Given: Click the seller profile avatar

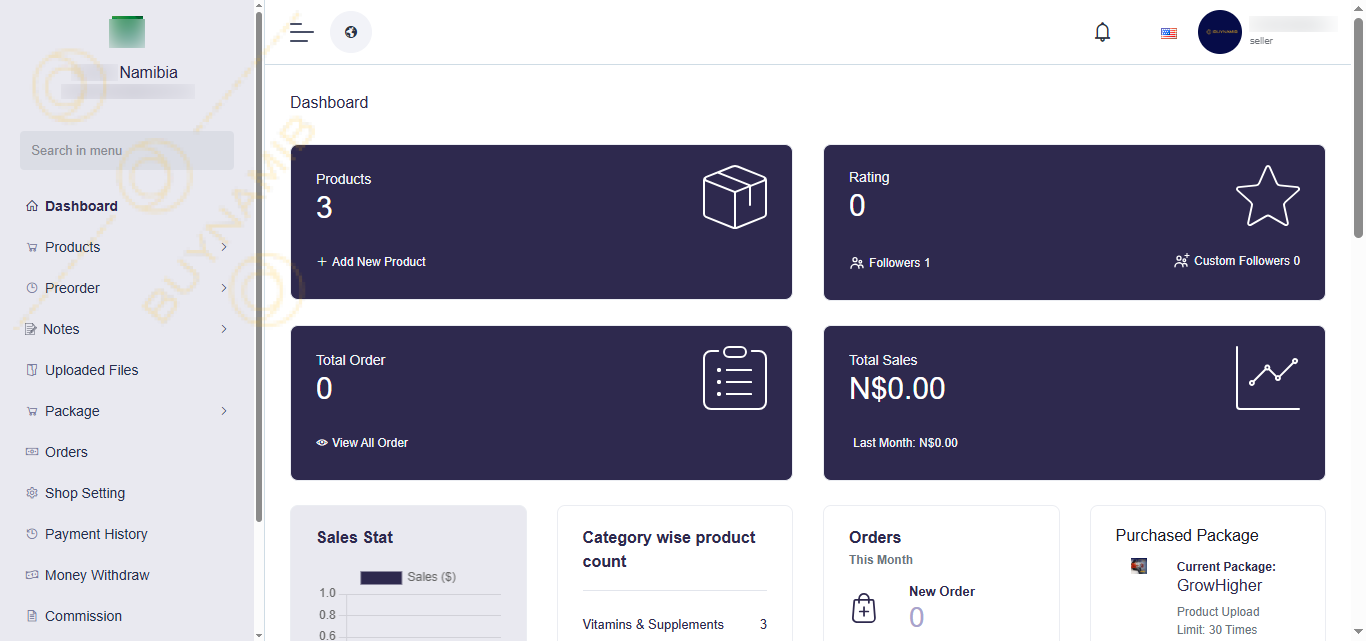Looking at the screenshot, I should click(1219, 32).
